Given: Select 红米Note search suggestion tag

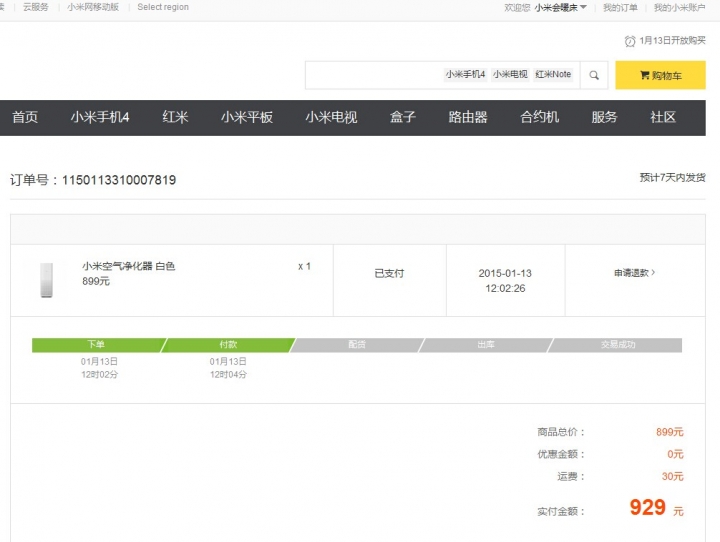Looking at the screenshot, I should [553, 74].
